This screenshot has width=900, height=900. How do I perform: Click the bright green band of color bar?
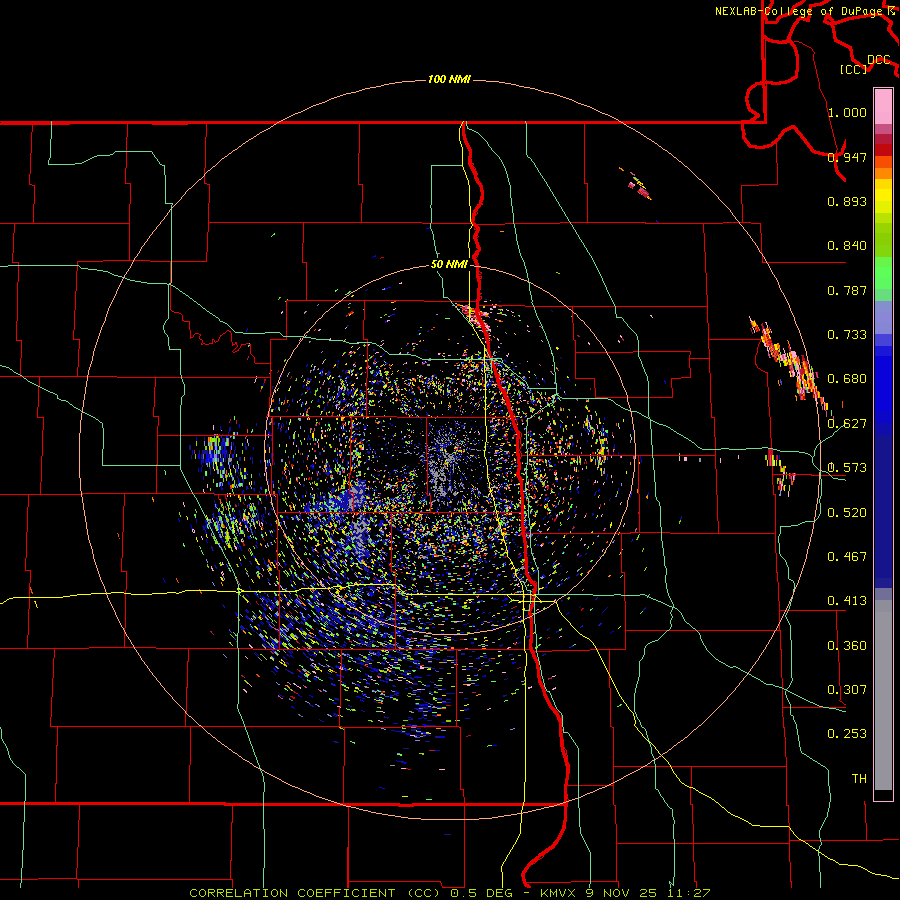pos(883,273)
